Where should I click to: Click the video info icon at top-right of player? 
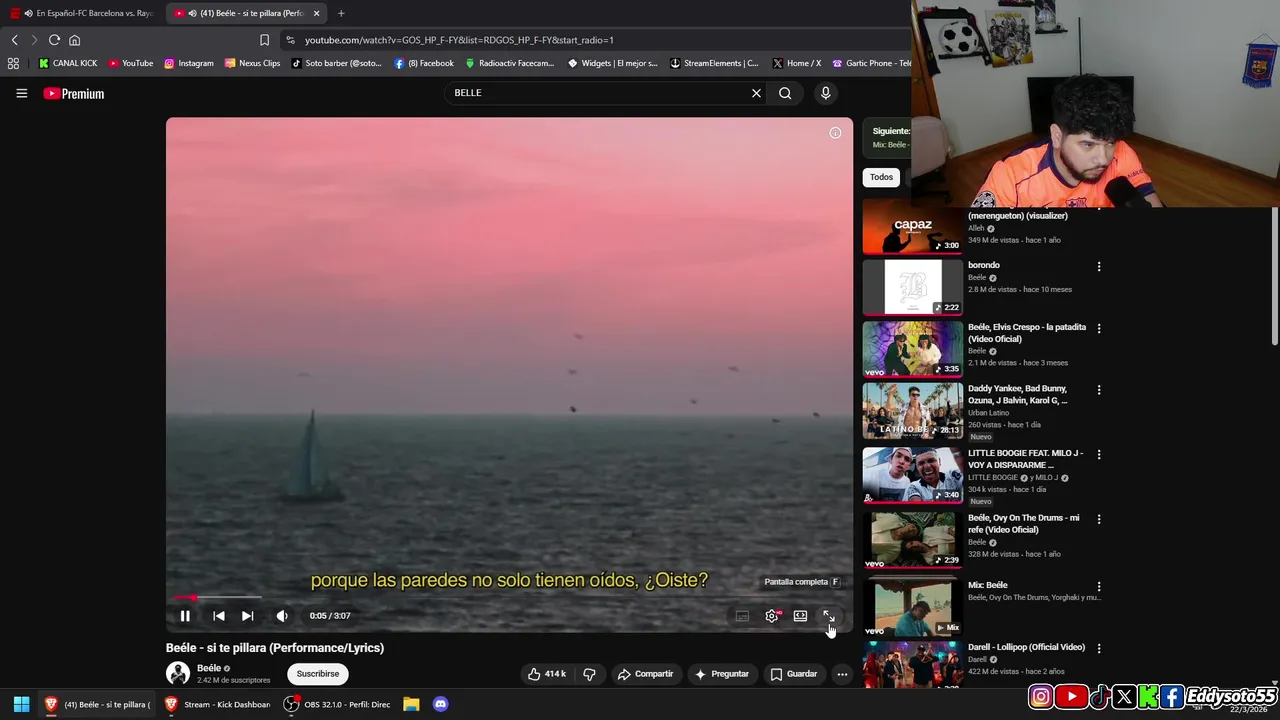[x=835, y=133]
